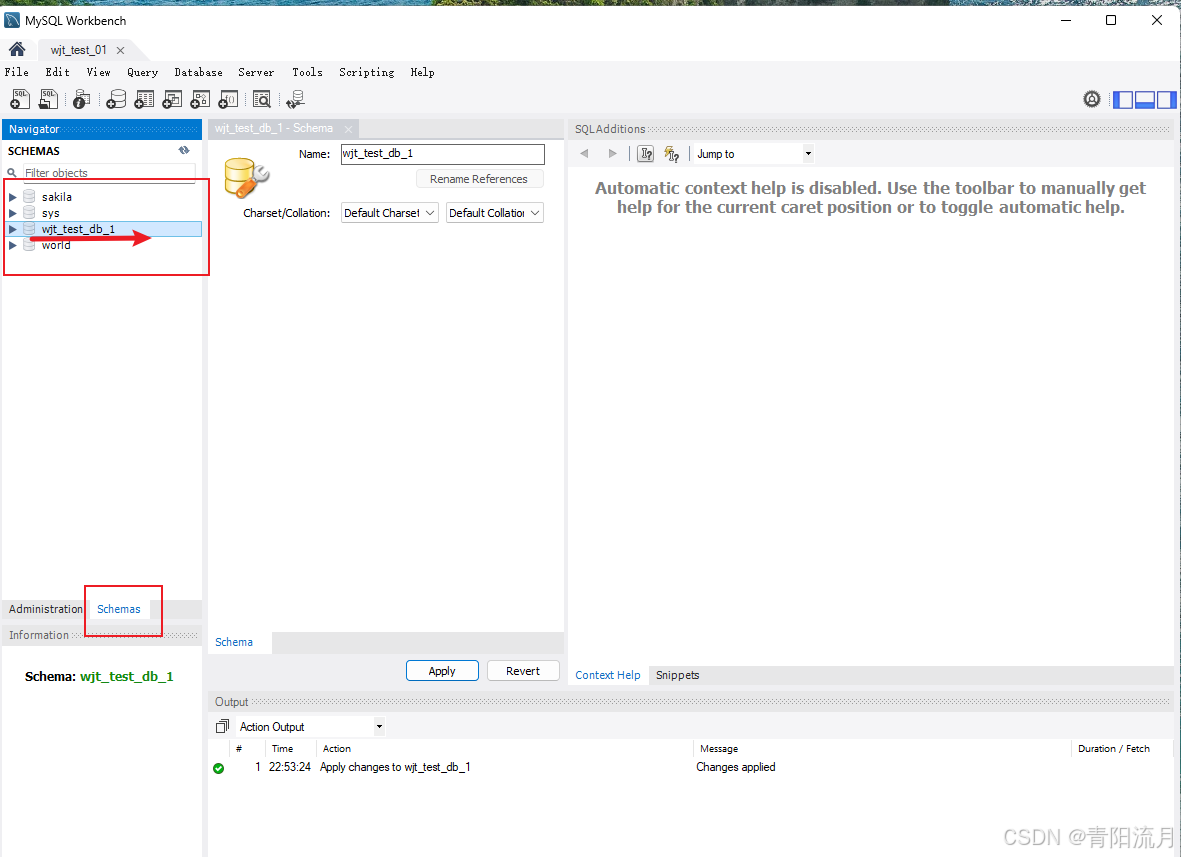The width and height of the screenshot is (1181, 857).
Task: Expand the sakila schema
Action: (x=13, y=197)
